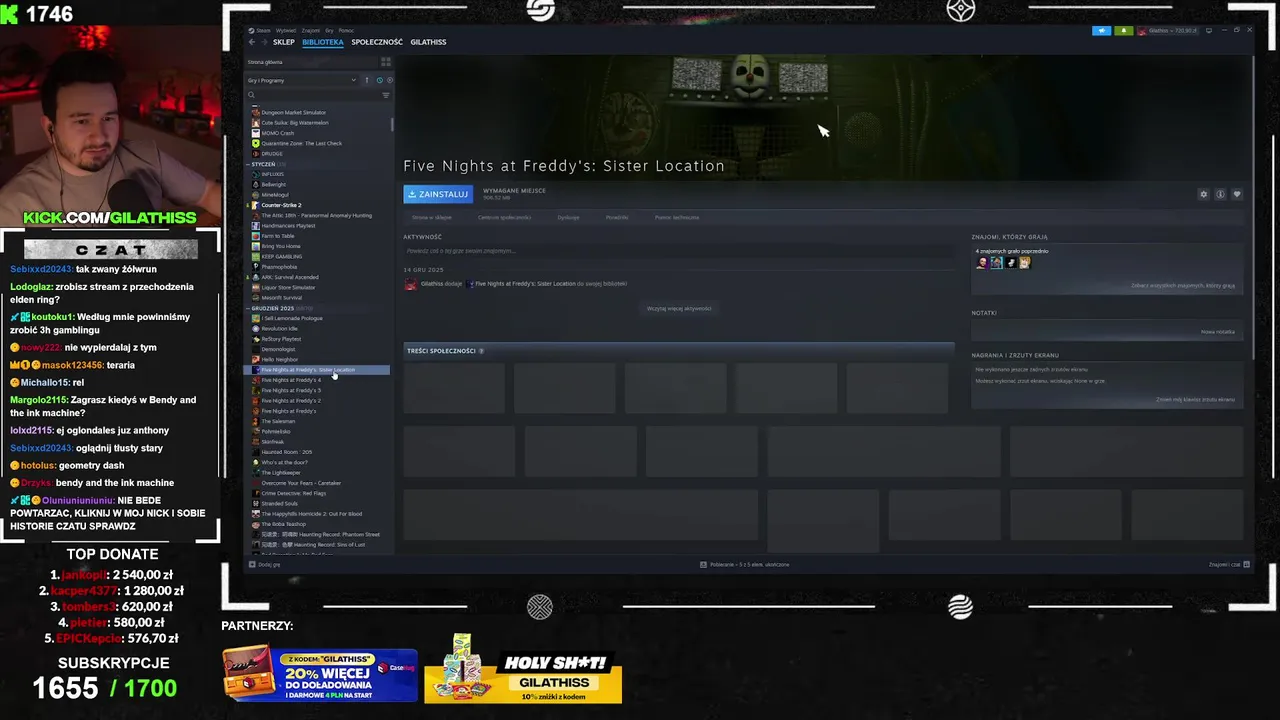Click the Treści społeczności help icon
Viewport: 1280px width, 720px height.
(481, 351)
